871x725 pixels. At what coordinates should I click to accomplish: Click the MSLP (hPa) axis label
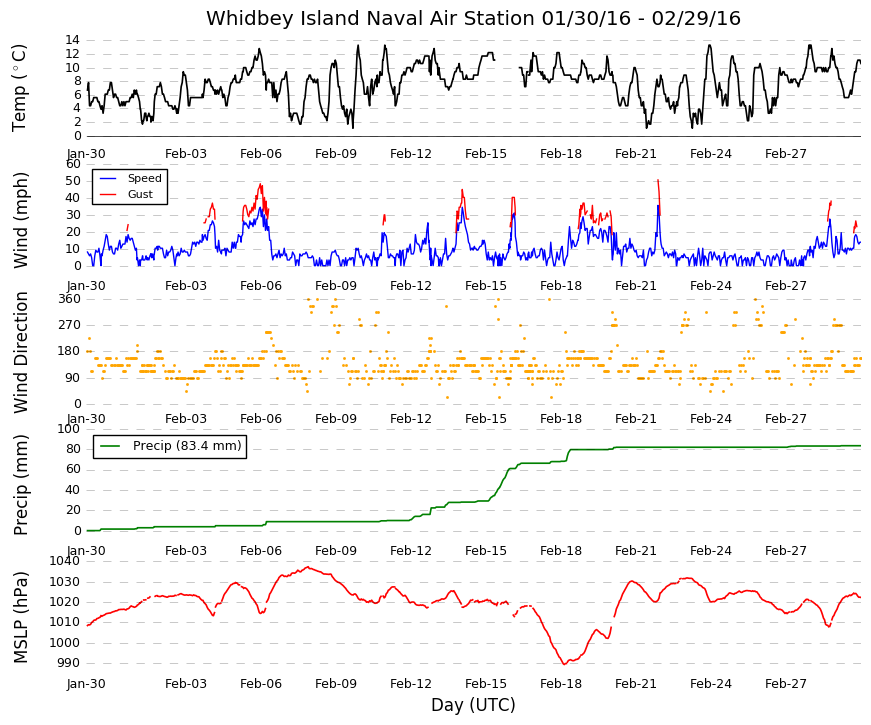point(19,617)
